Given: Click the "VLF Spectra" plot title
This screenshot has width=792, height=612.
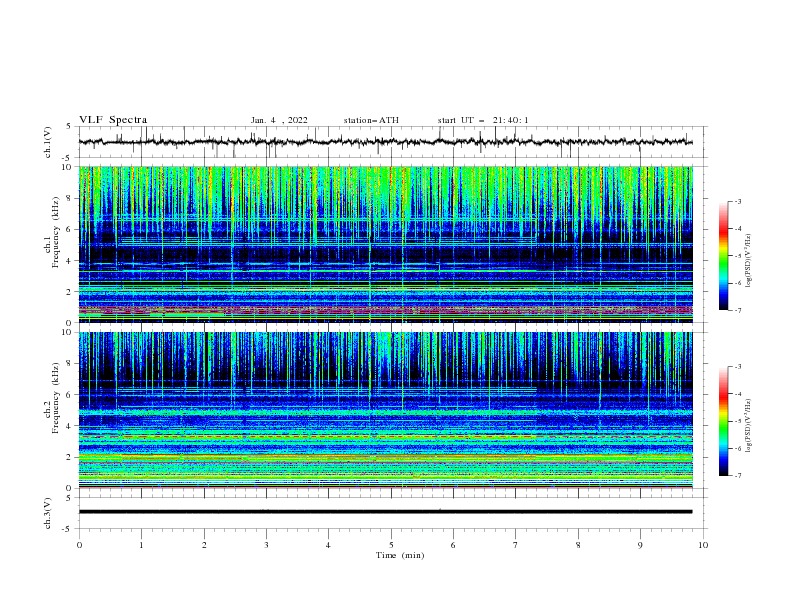Looking at the screenshot, I should [113, 120].
